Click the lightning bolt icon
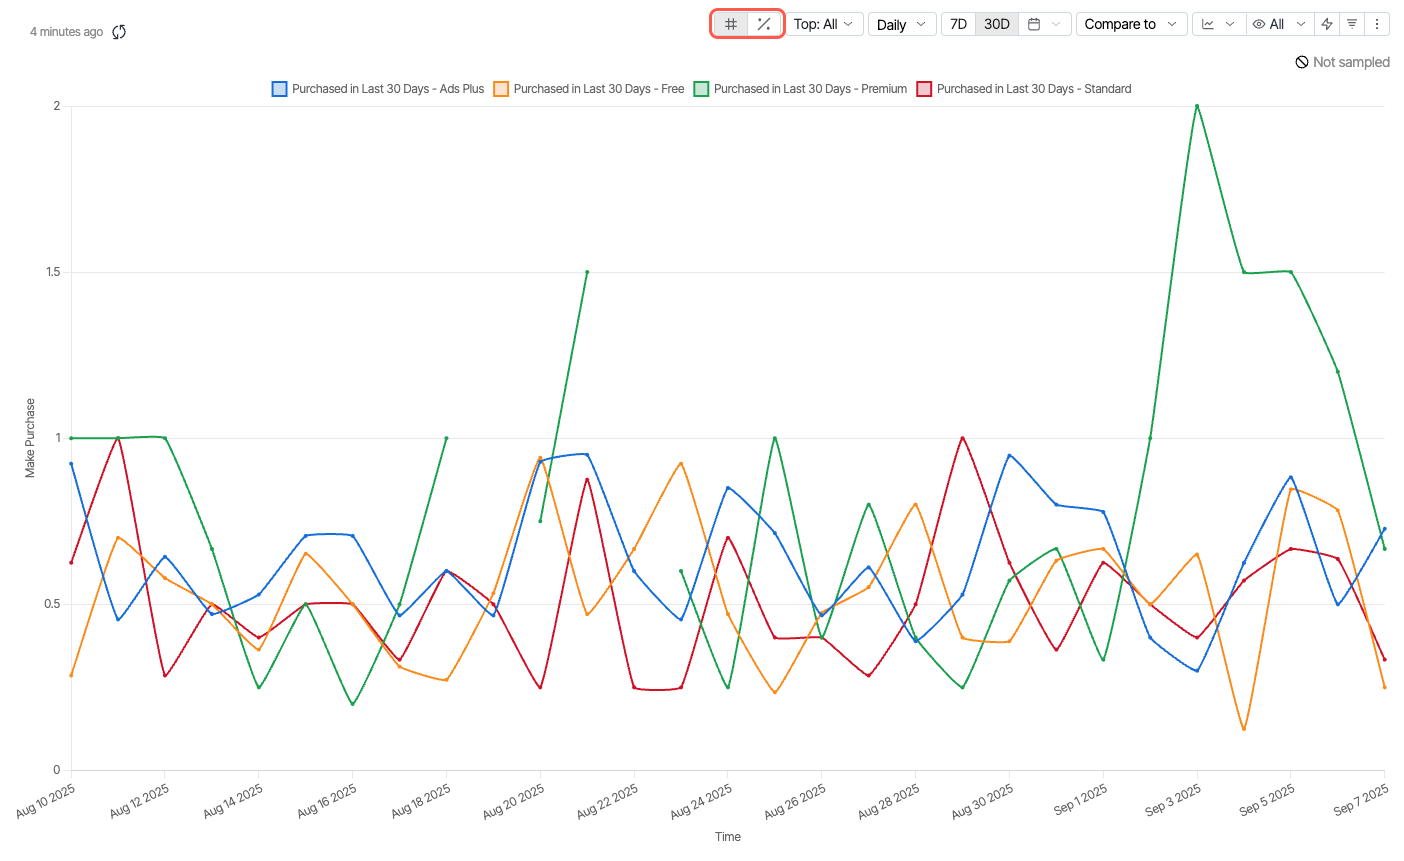The width and height of the screenshot is (1404, 861). click(x=1327, y=24)
